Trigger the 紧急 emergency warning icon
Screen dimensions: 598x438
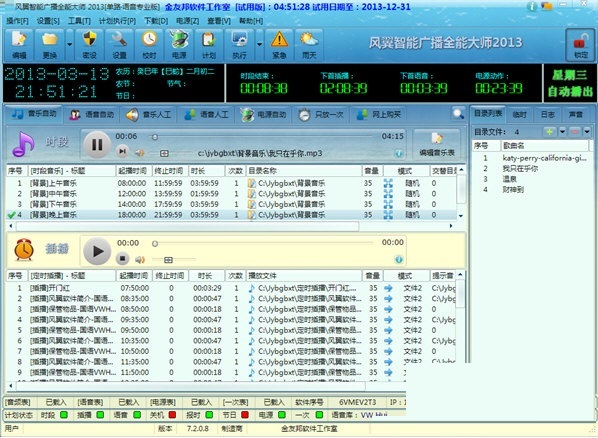tap(279, 45)
